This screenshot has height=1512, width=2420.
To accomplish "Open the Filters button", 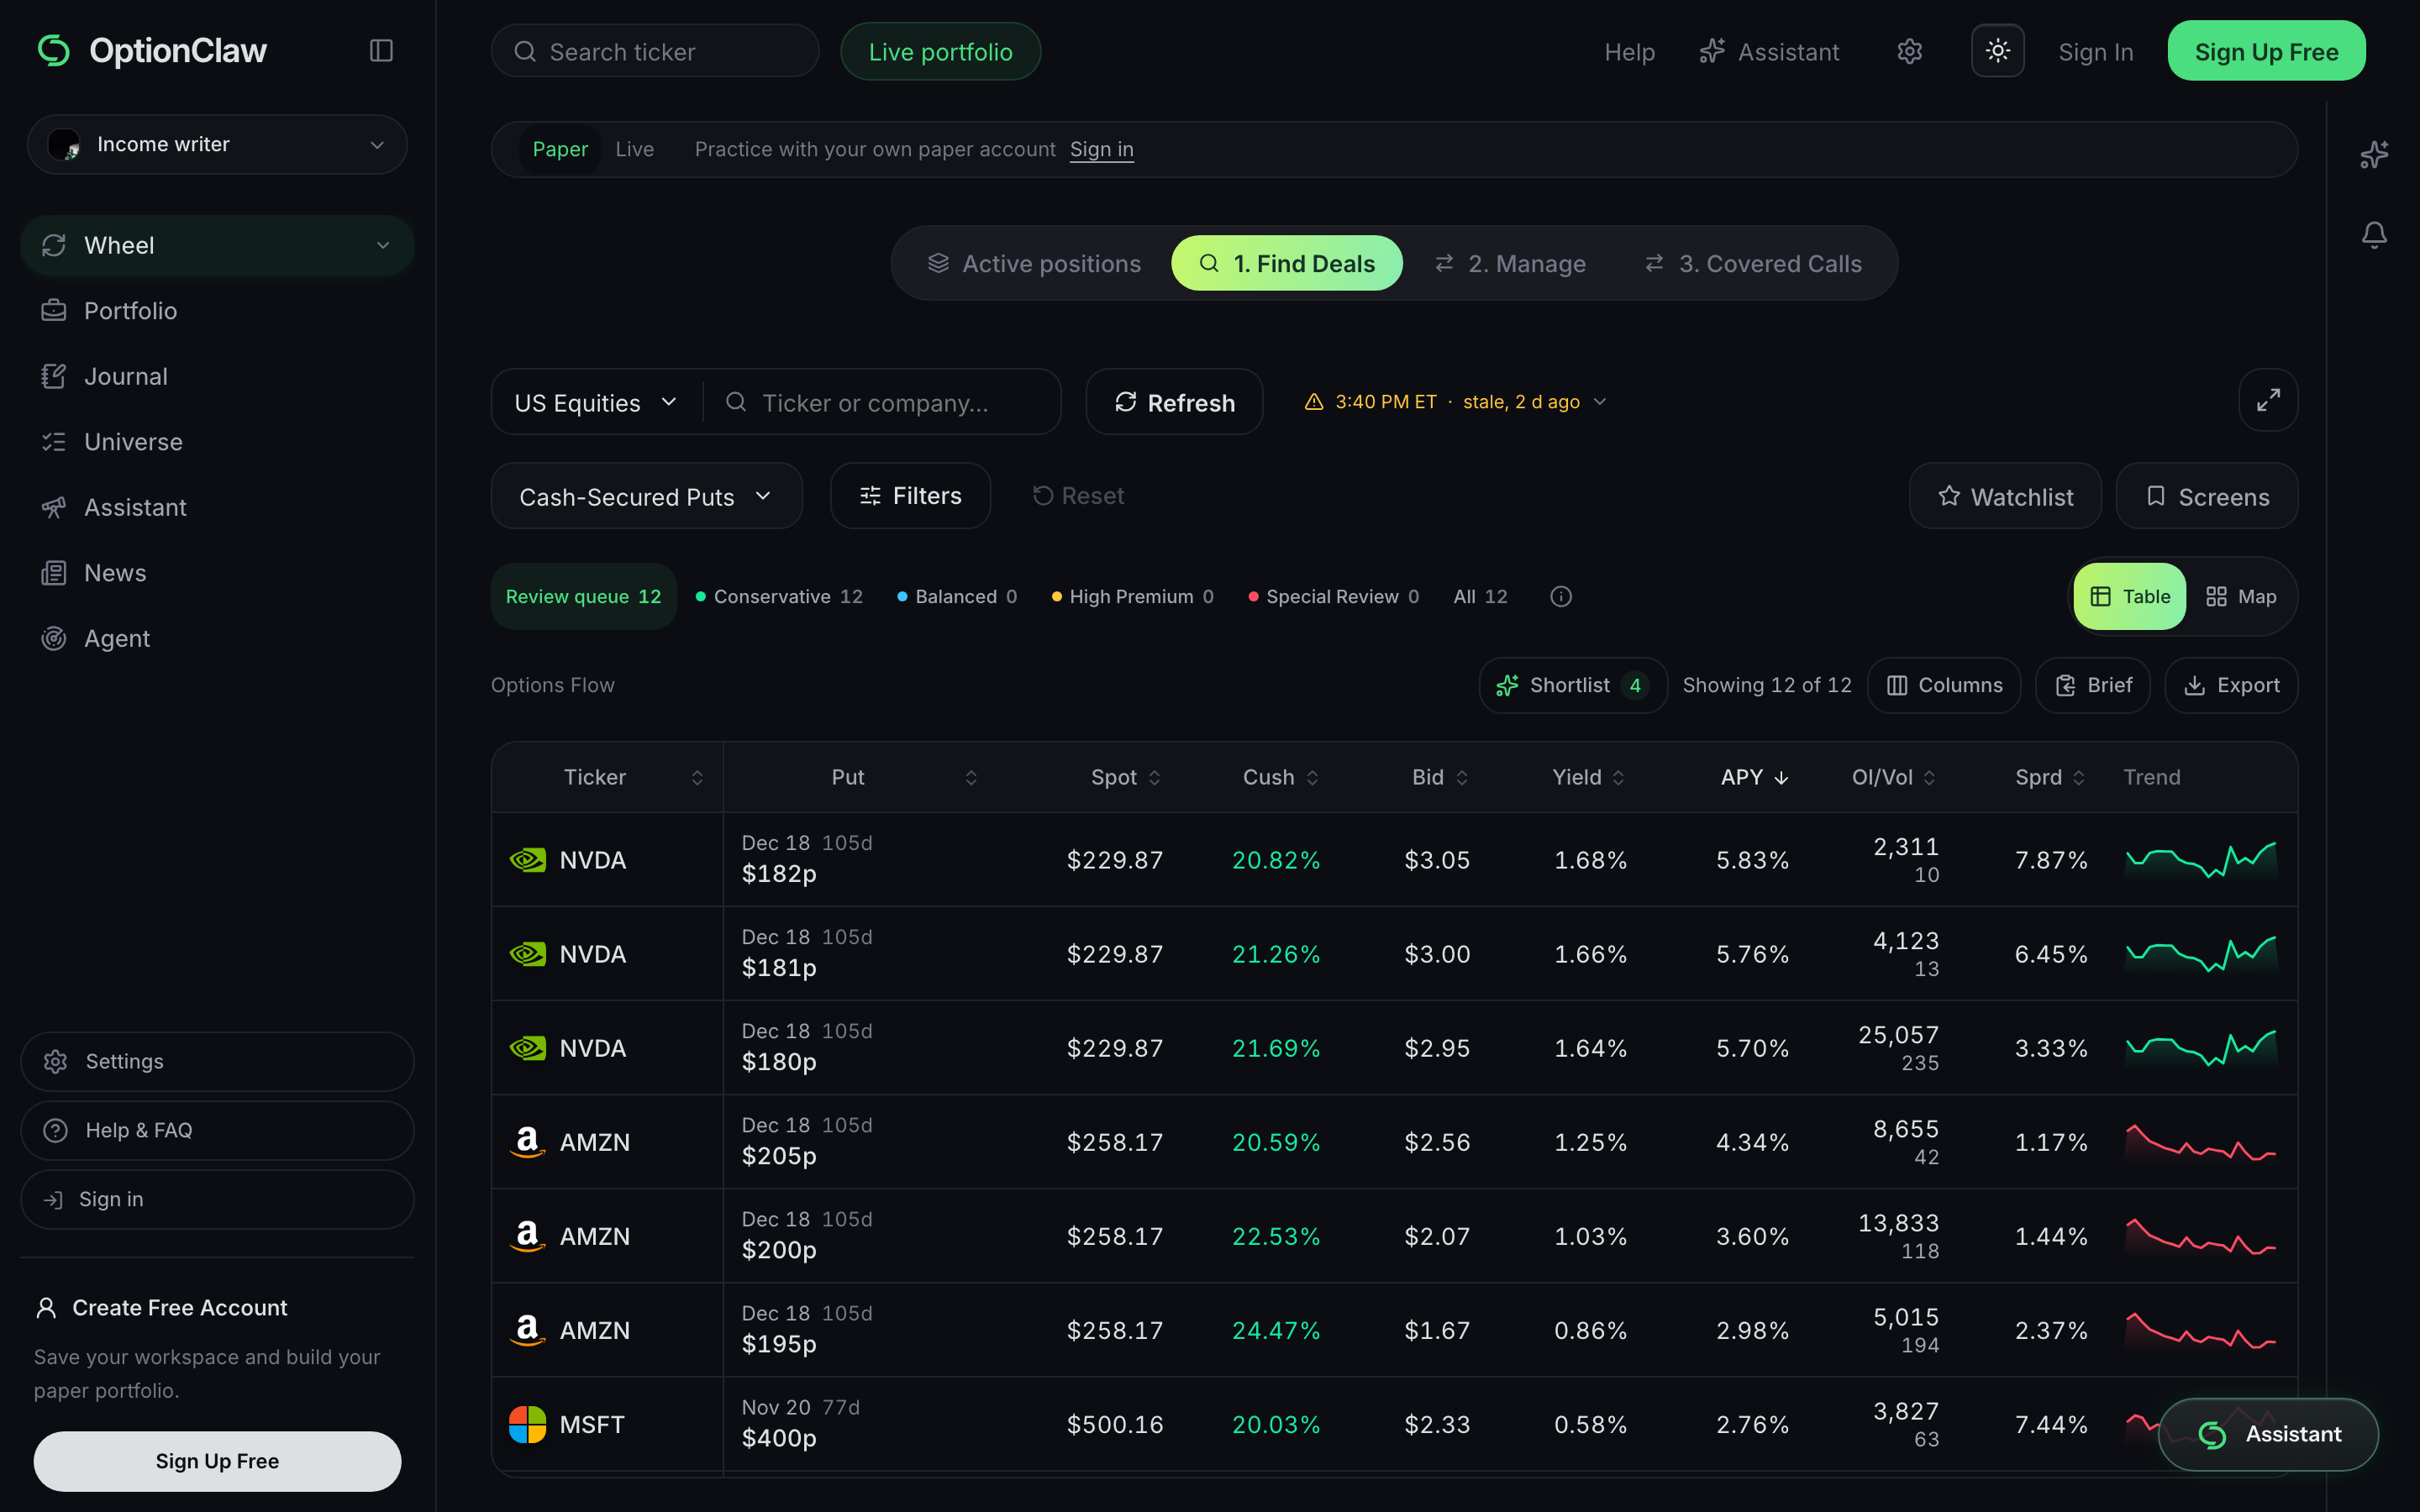I will pyautogui.click(x=910, y=496).
